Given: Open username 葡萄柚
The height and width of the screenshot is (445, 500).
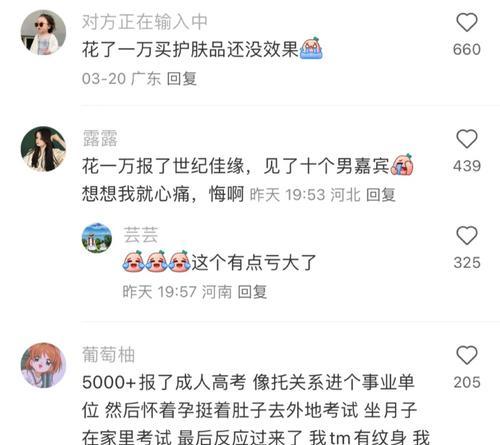Looking at the screenshot, I should pos(109,354).
